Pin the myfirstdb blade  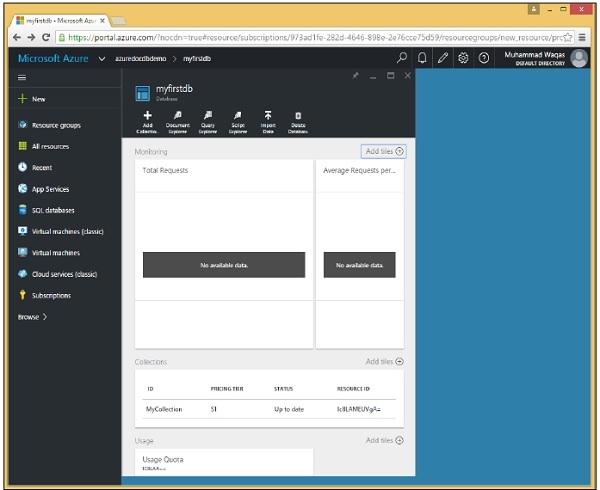pyautogui.click(x=355, y=76)
